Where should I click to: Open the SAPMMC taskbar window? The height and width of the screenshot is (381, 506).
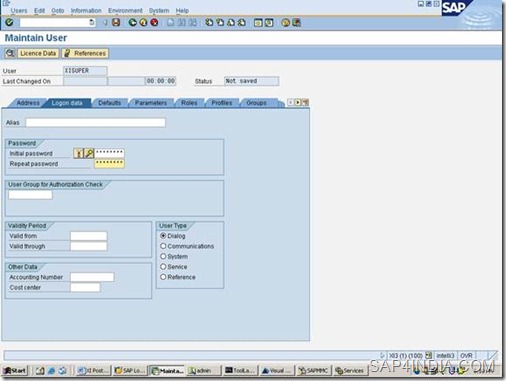313,370
